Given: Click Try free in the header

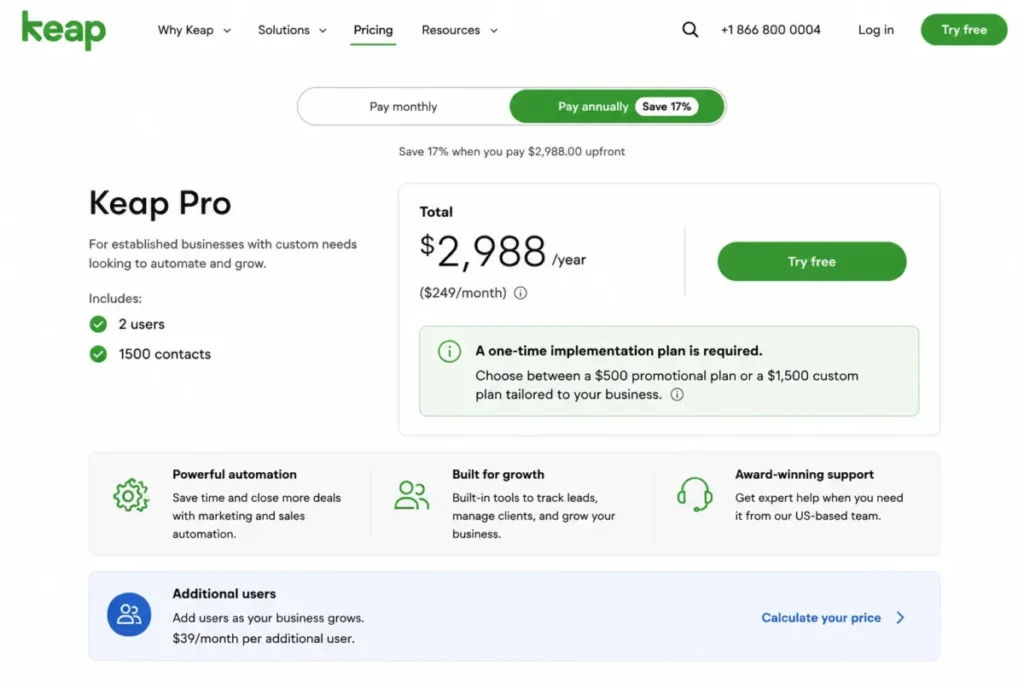Looking at the screenshot, I should tap(964, 30).
